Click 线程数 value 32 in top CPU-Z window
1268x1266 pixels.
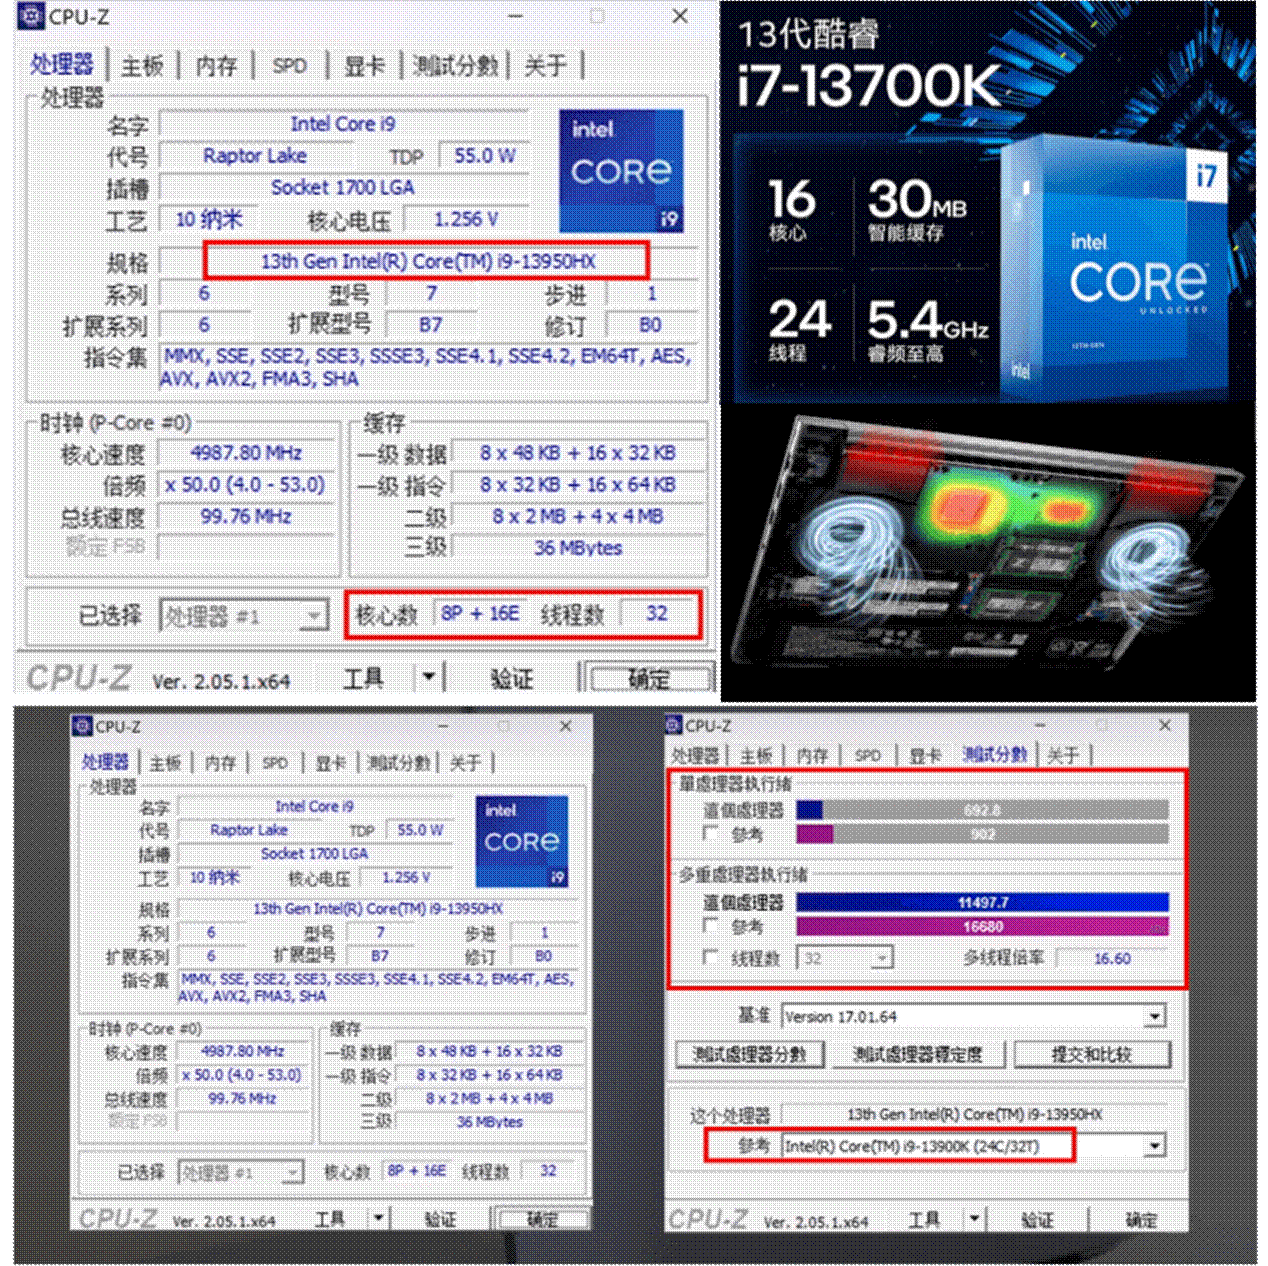pyautogui.click(x=657, y=614)
